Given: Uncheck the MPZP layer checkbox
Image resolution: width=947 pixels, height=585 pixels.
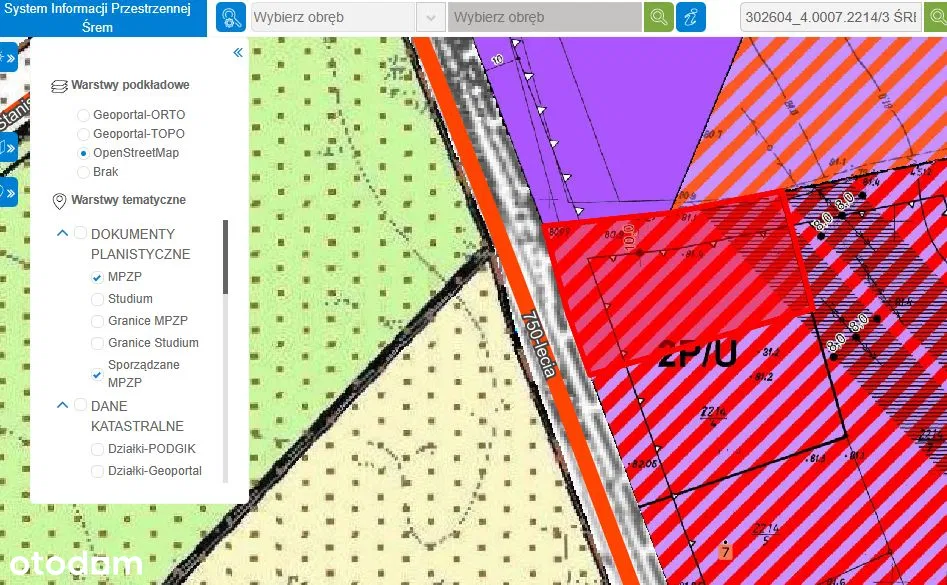Looking at the screenshot, I should pos(97,277).
